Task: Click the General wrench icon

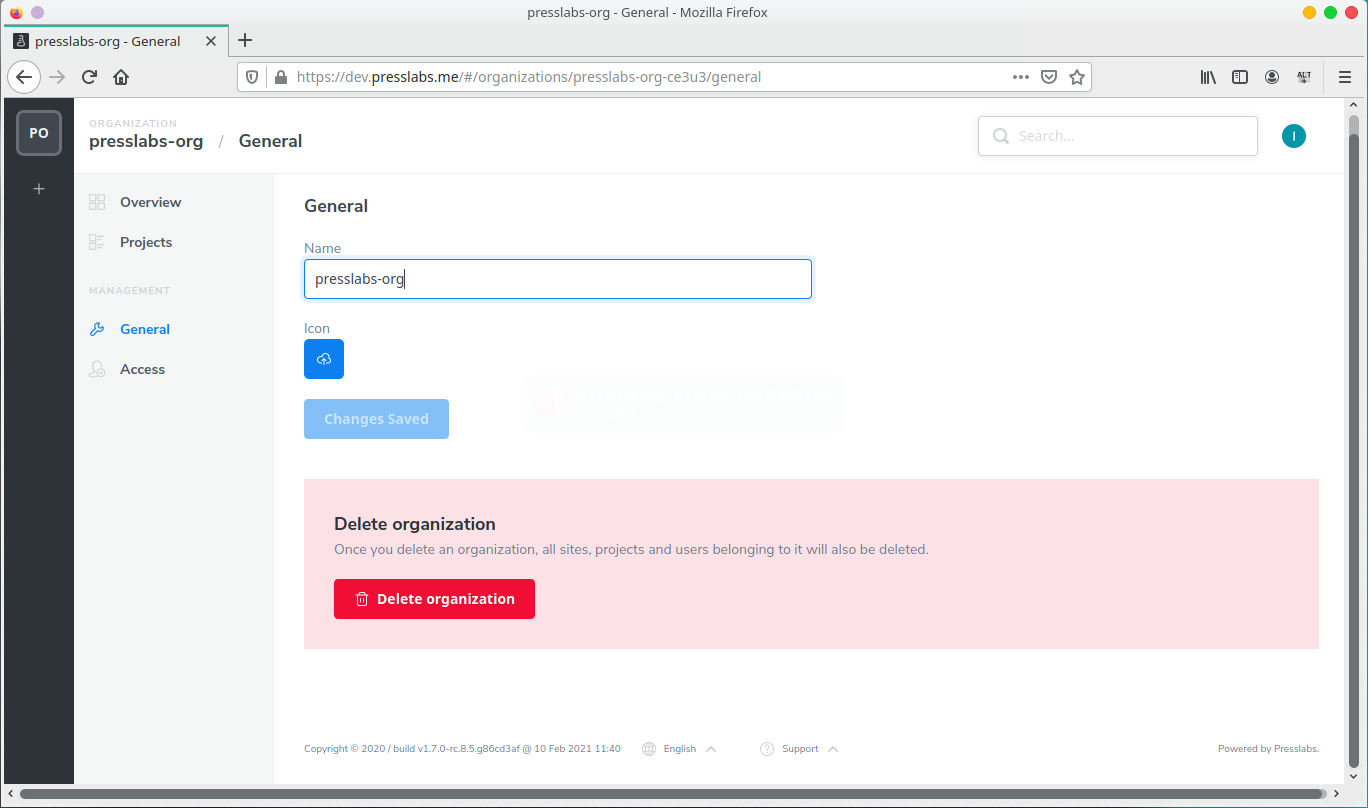Action: tap(97, 329)
